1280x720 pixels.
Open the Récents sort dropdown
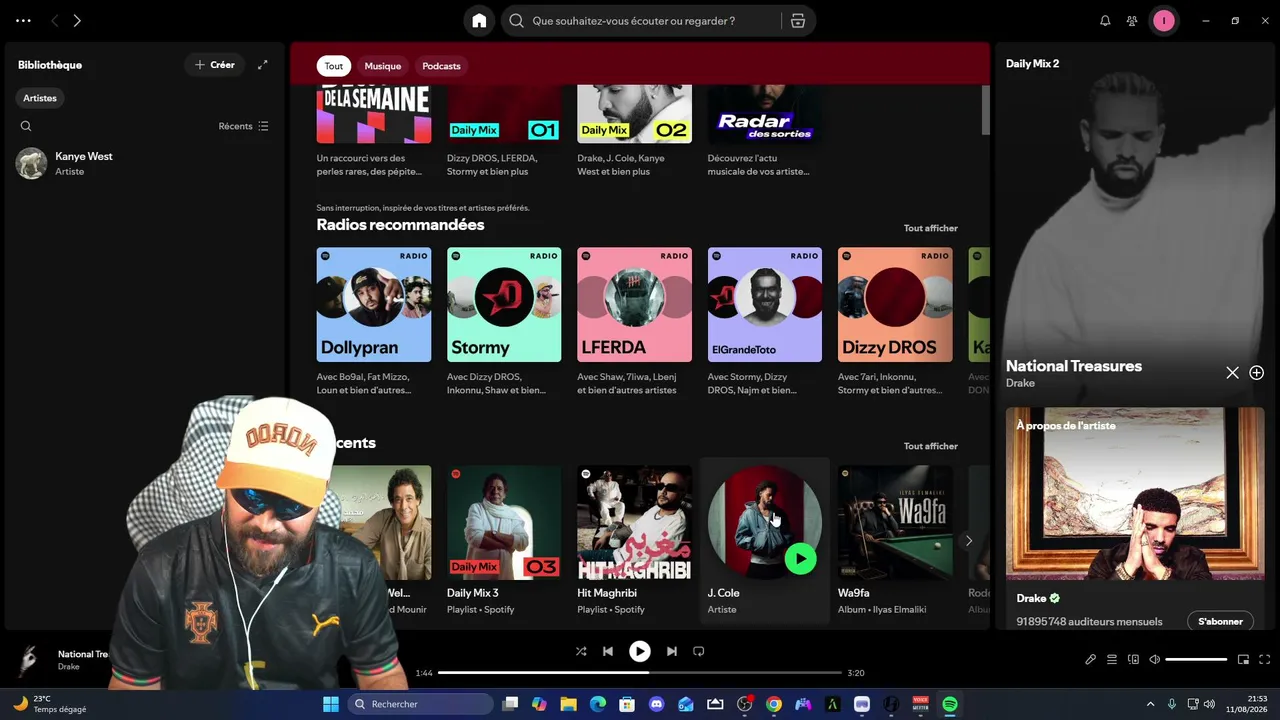coord(244,126)
